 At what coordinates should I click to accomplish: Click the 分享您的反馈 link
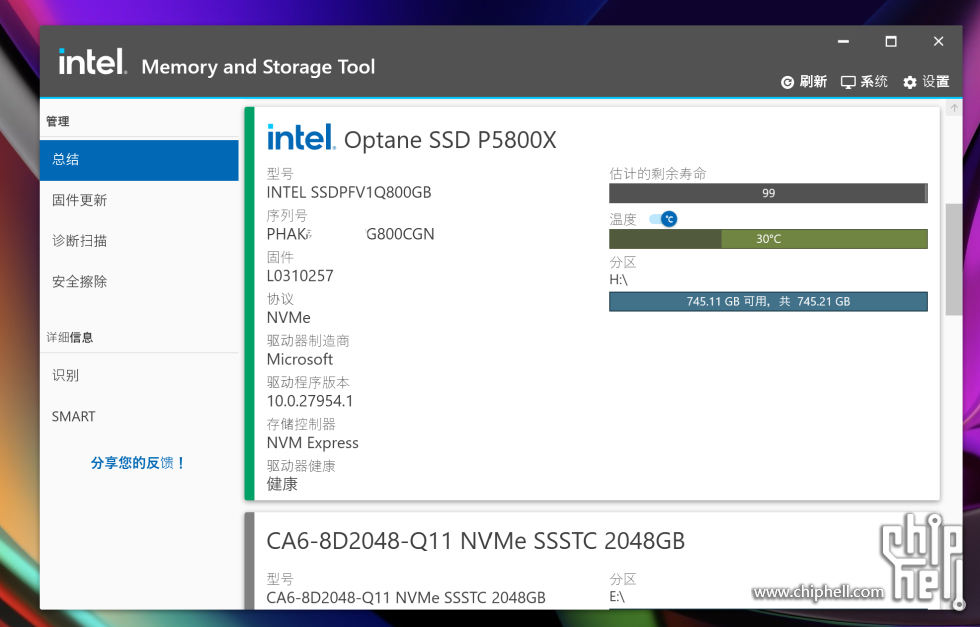138,463
